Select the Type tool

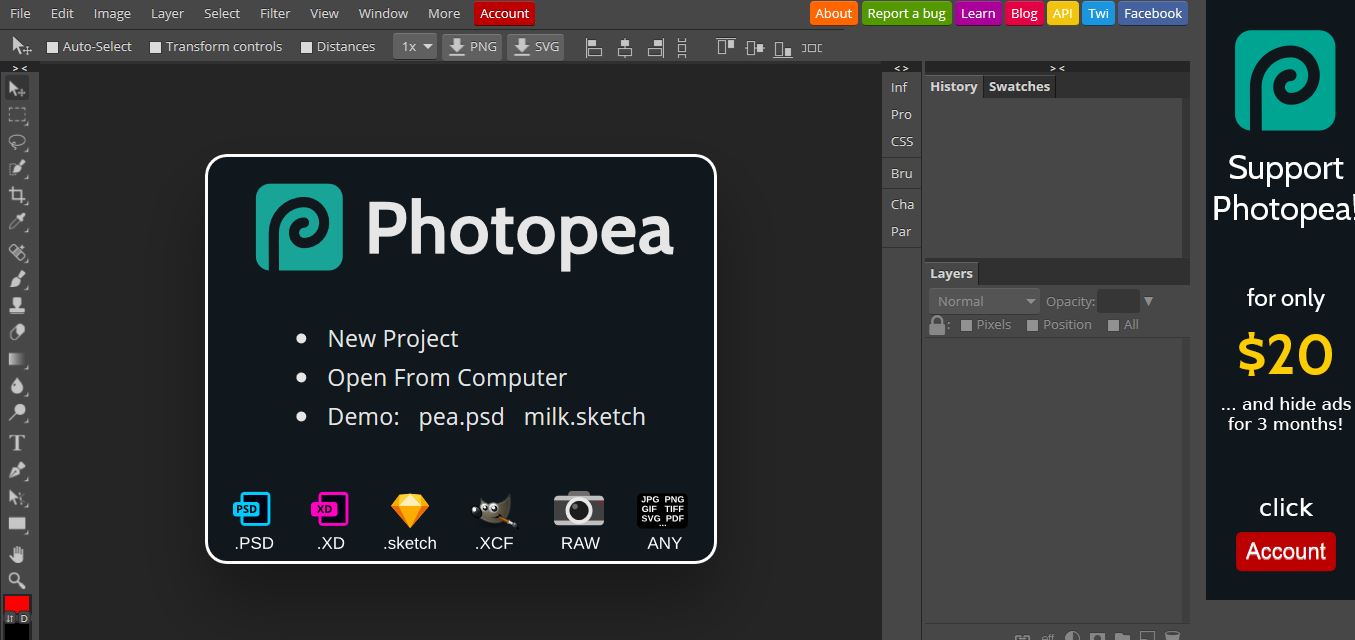pos(17,442)
